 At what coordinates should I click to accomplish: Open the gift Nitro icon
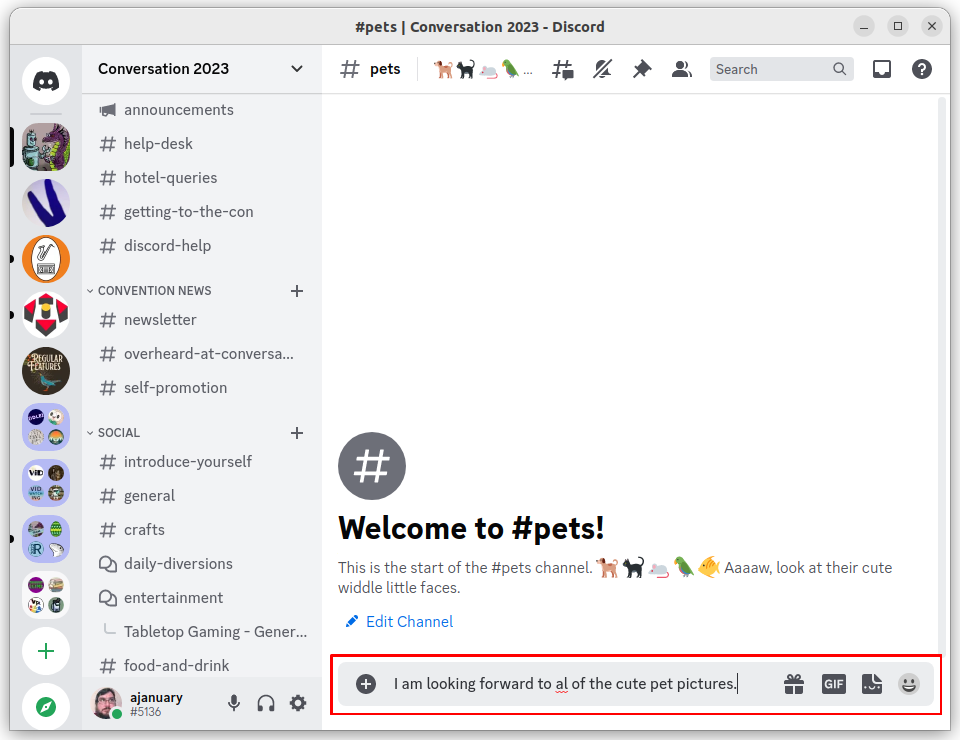click(x=793, y=684)
